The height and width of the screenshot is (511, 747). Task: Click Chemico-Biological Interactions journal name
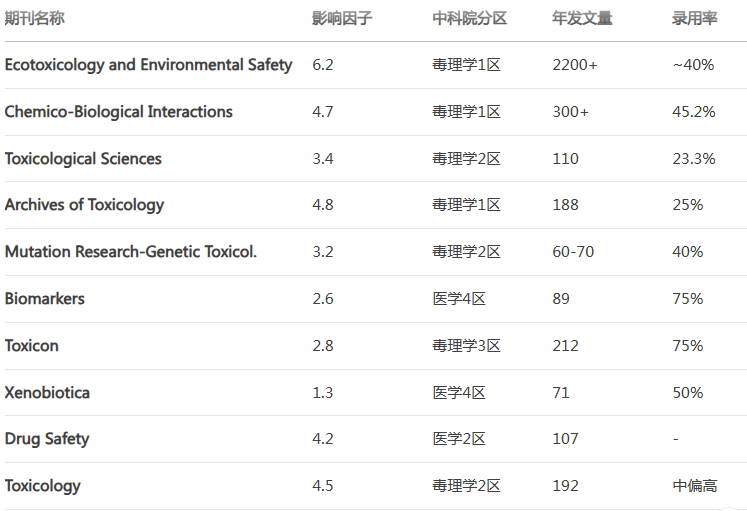pos(119,111)
